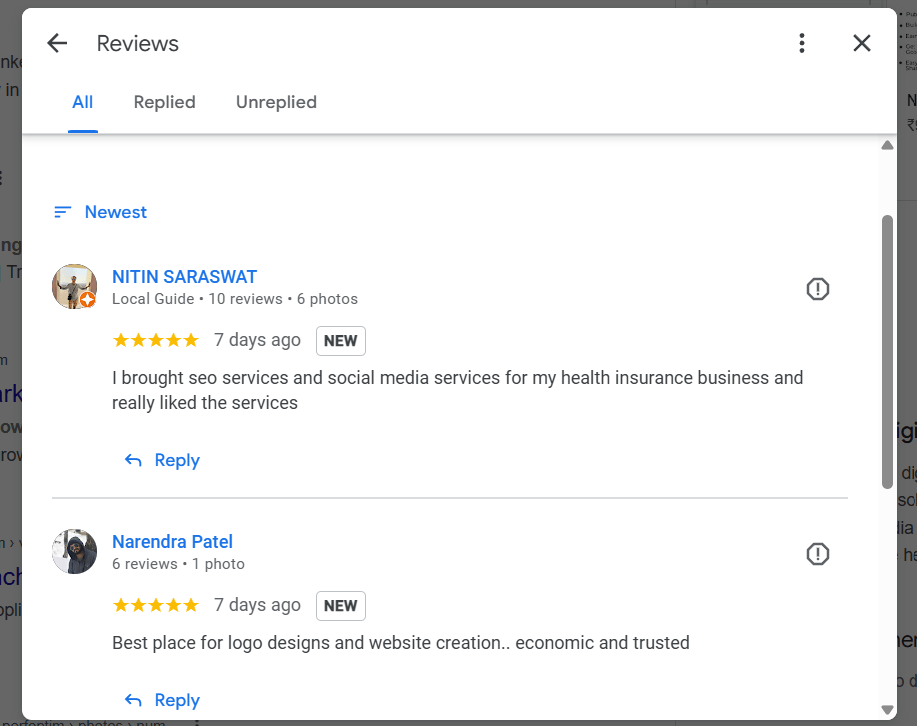
Task: Show the Unreplied reviews tab
Action: pos(276,102)
